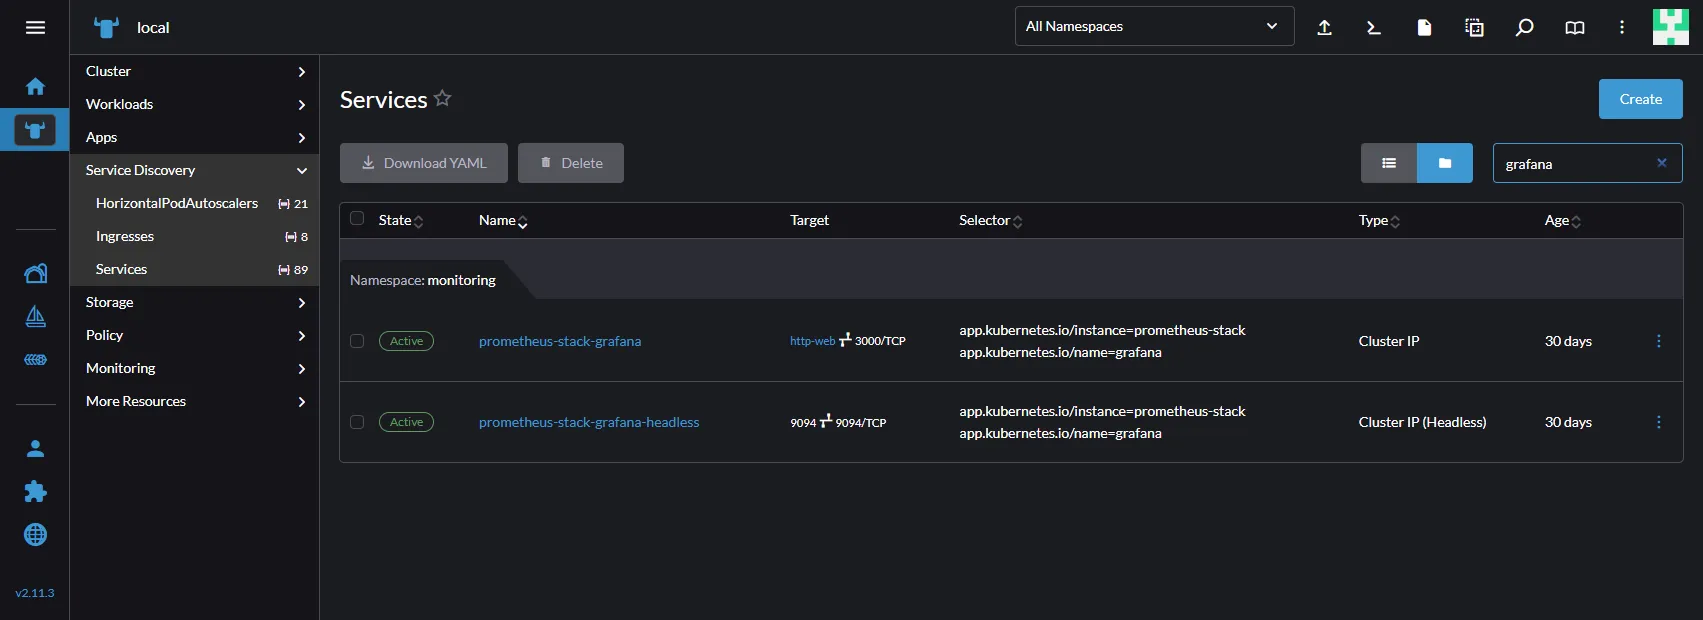Click Cluster IP (Headless) type cell
Screen dimensions: 1703x620
click(1422, 422)
